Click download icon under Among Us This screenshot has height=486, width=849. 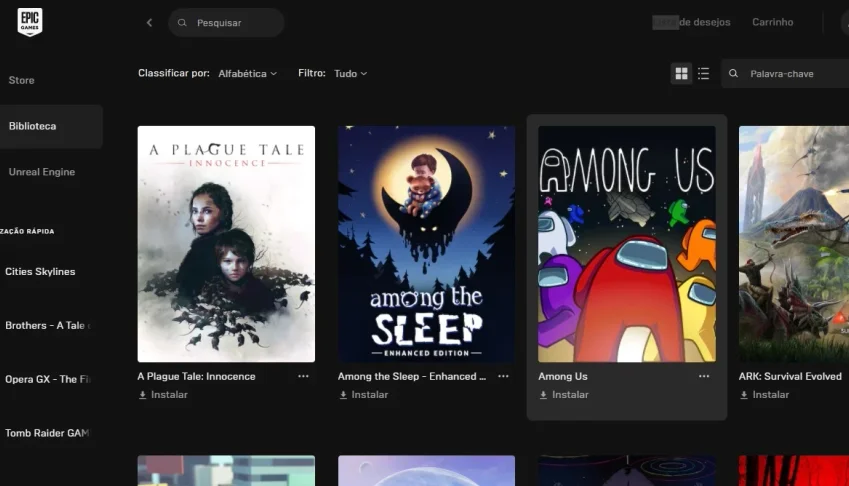pyautogui.click(x=544, y=395)
